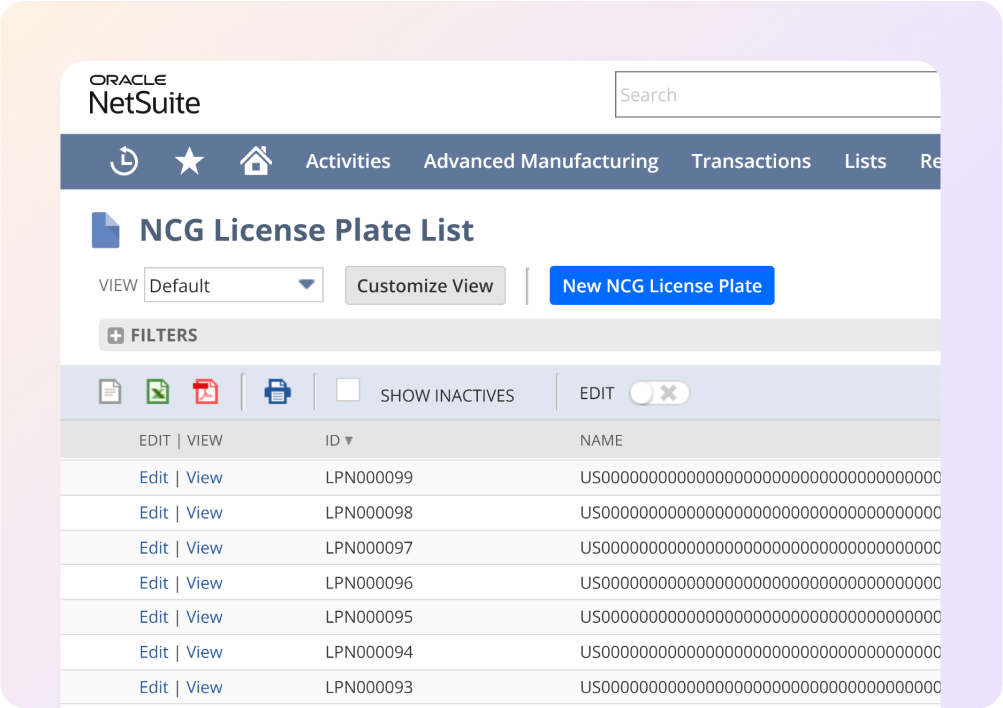Click Customize View button
Image resolution: width=1003 pixels, height=708 pixels.
coord(425,285)
